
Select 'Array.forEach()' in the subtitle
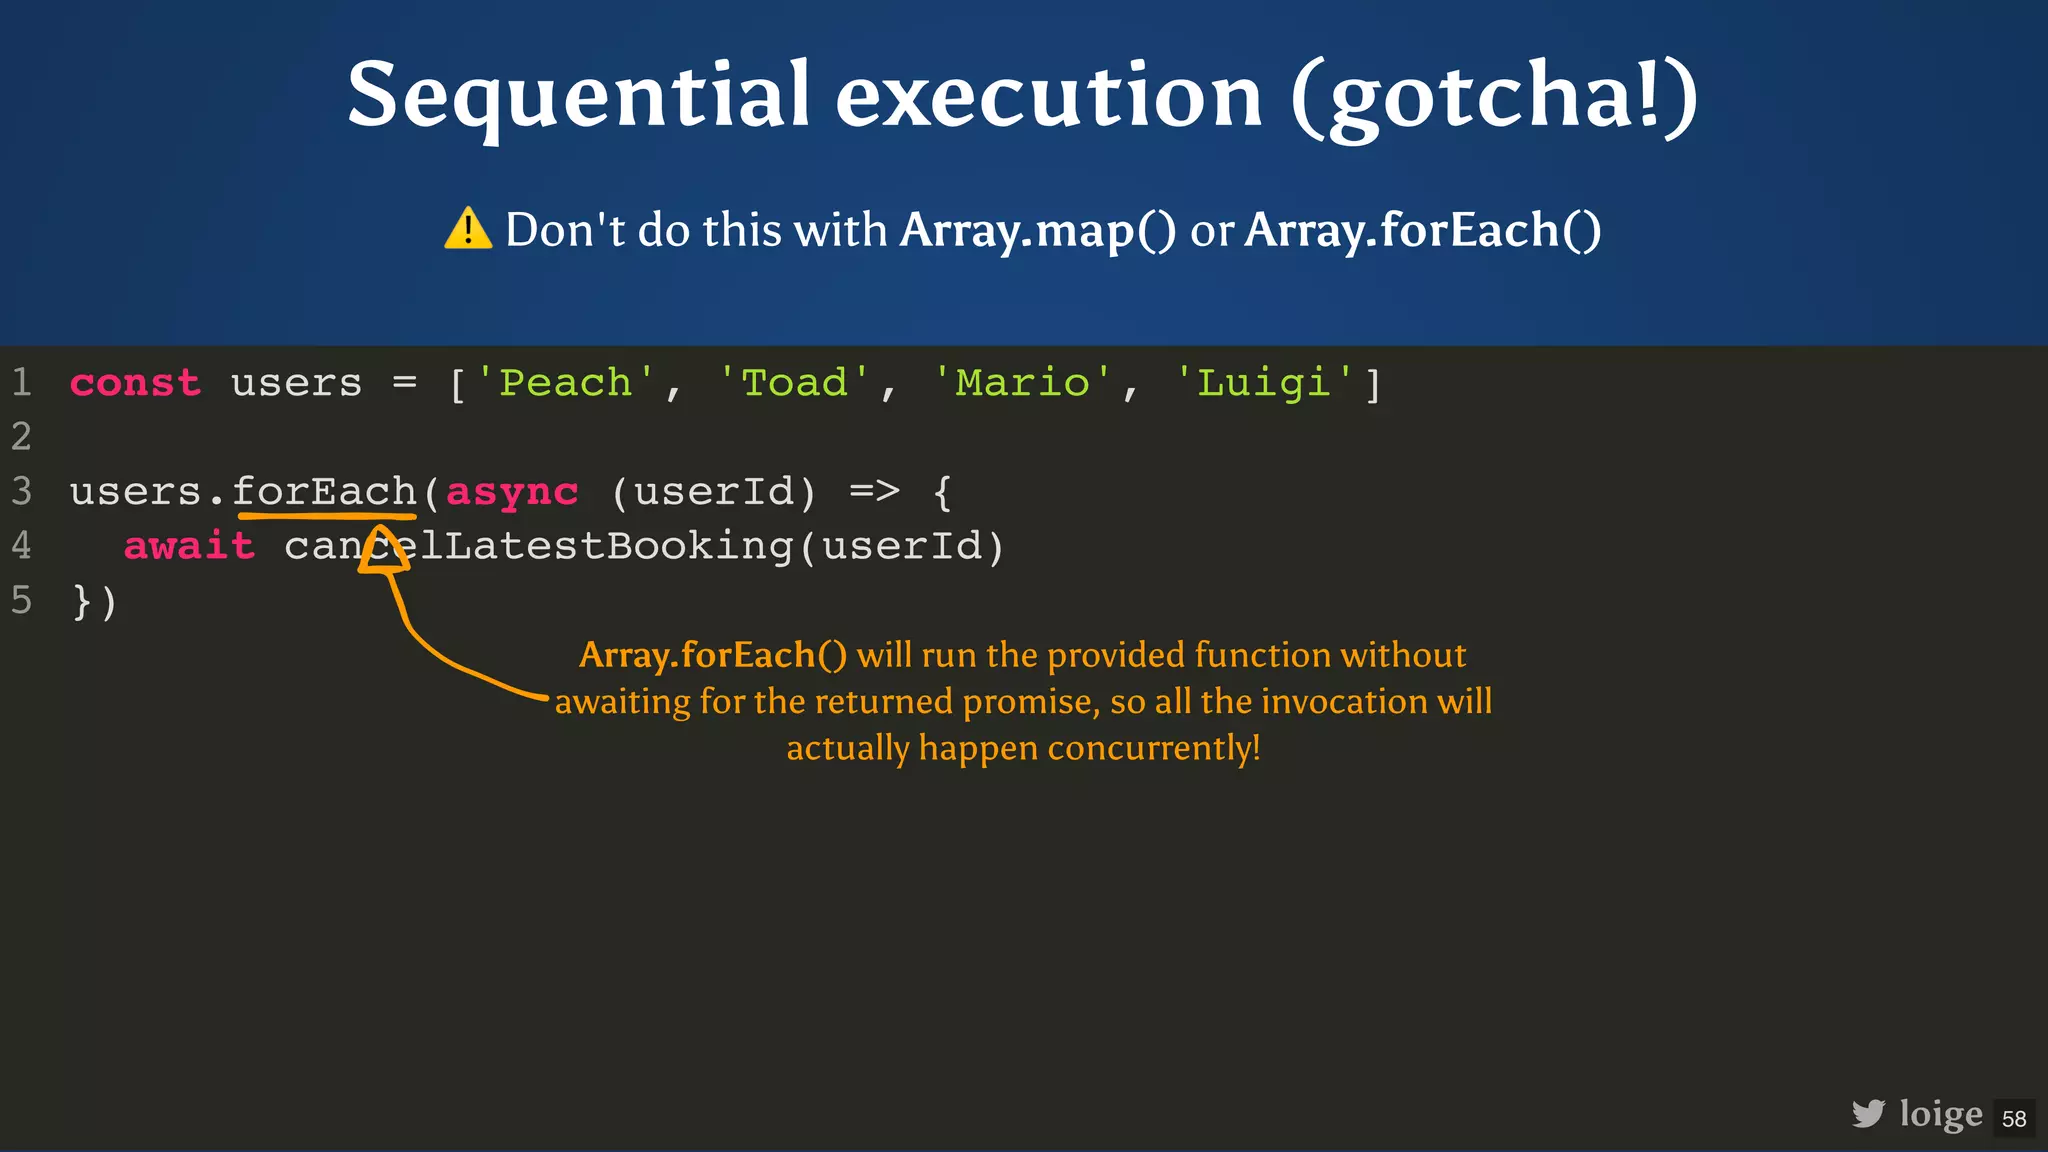1423,230
